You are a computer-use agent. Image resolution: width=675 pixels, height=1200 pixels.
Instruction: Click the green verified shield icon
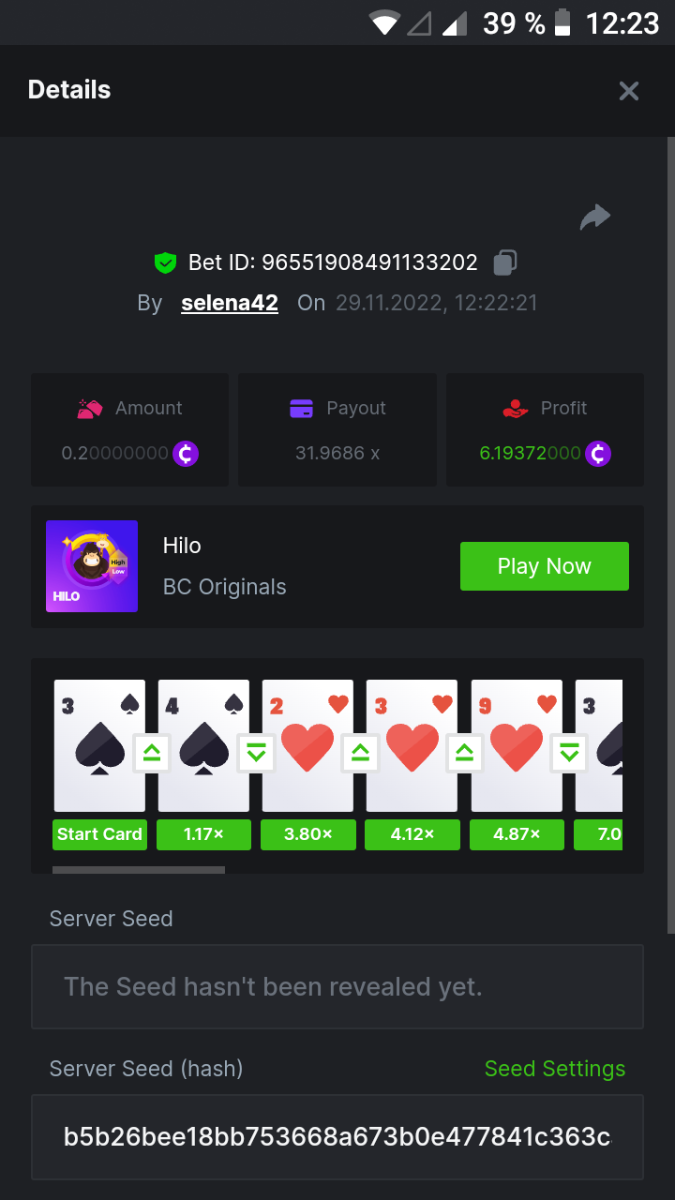(165, 263)
